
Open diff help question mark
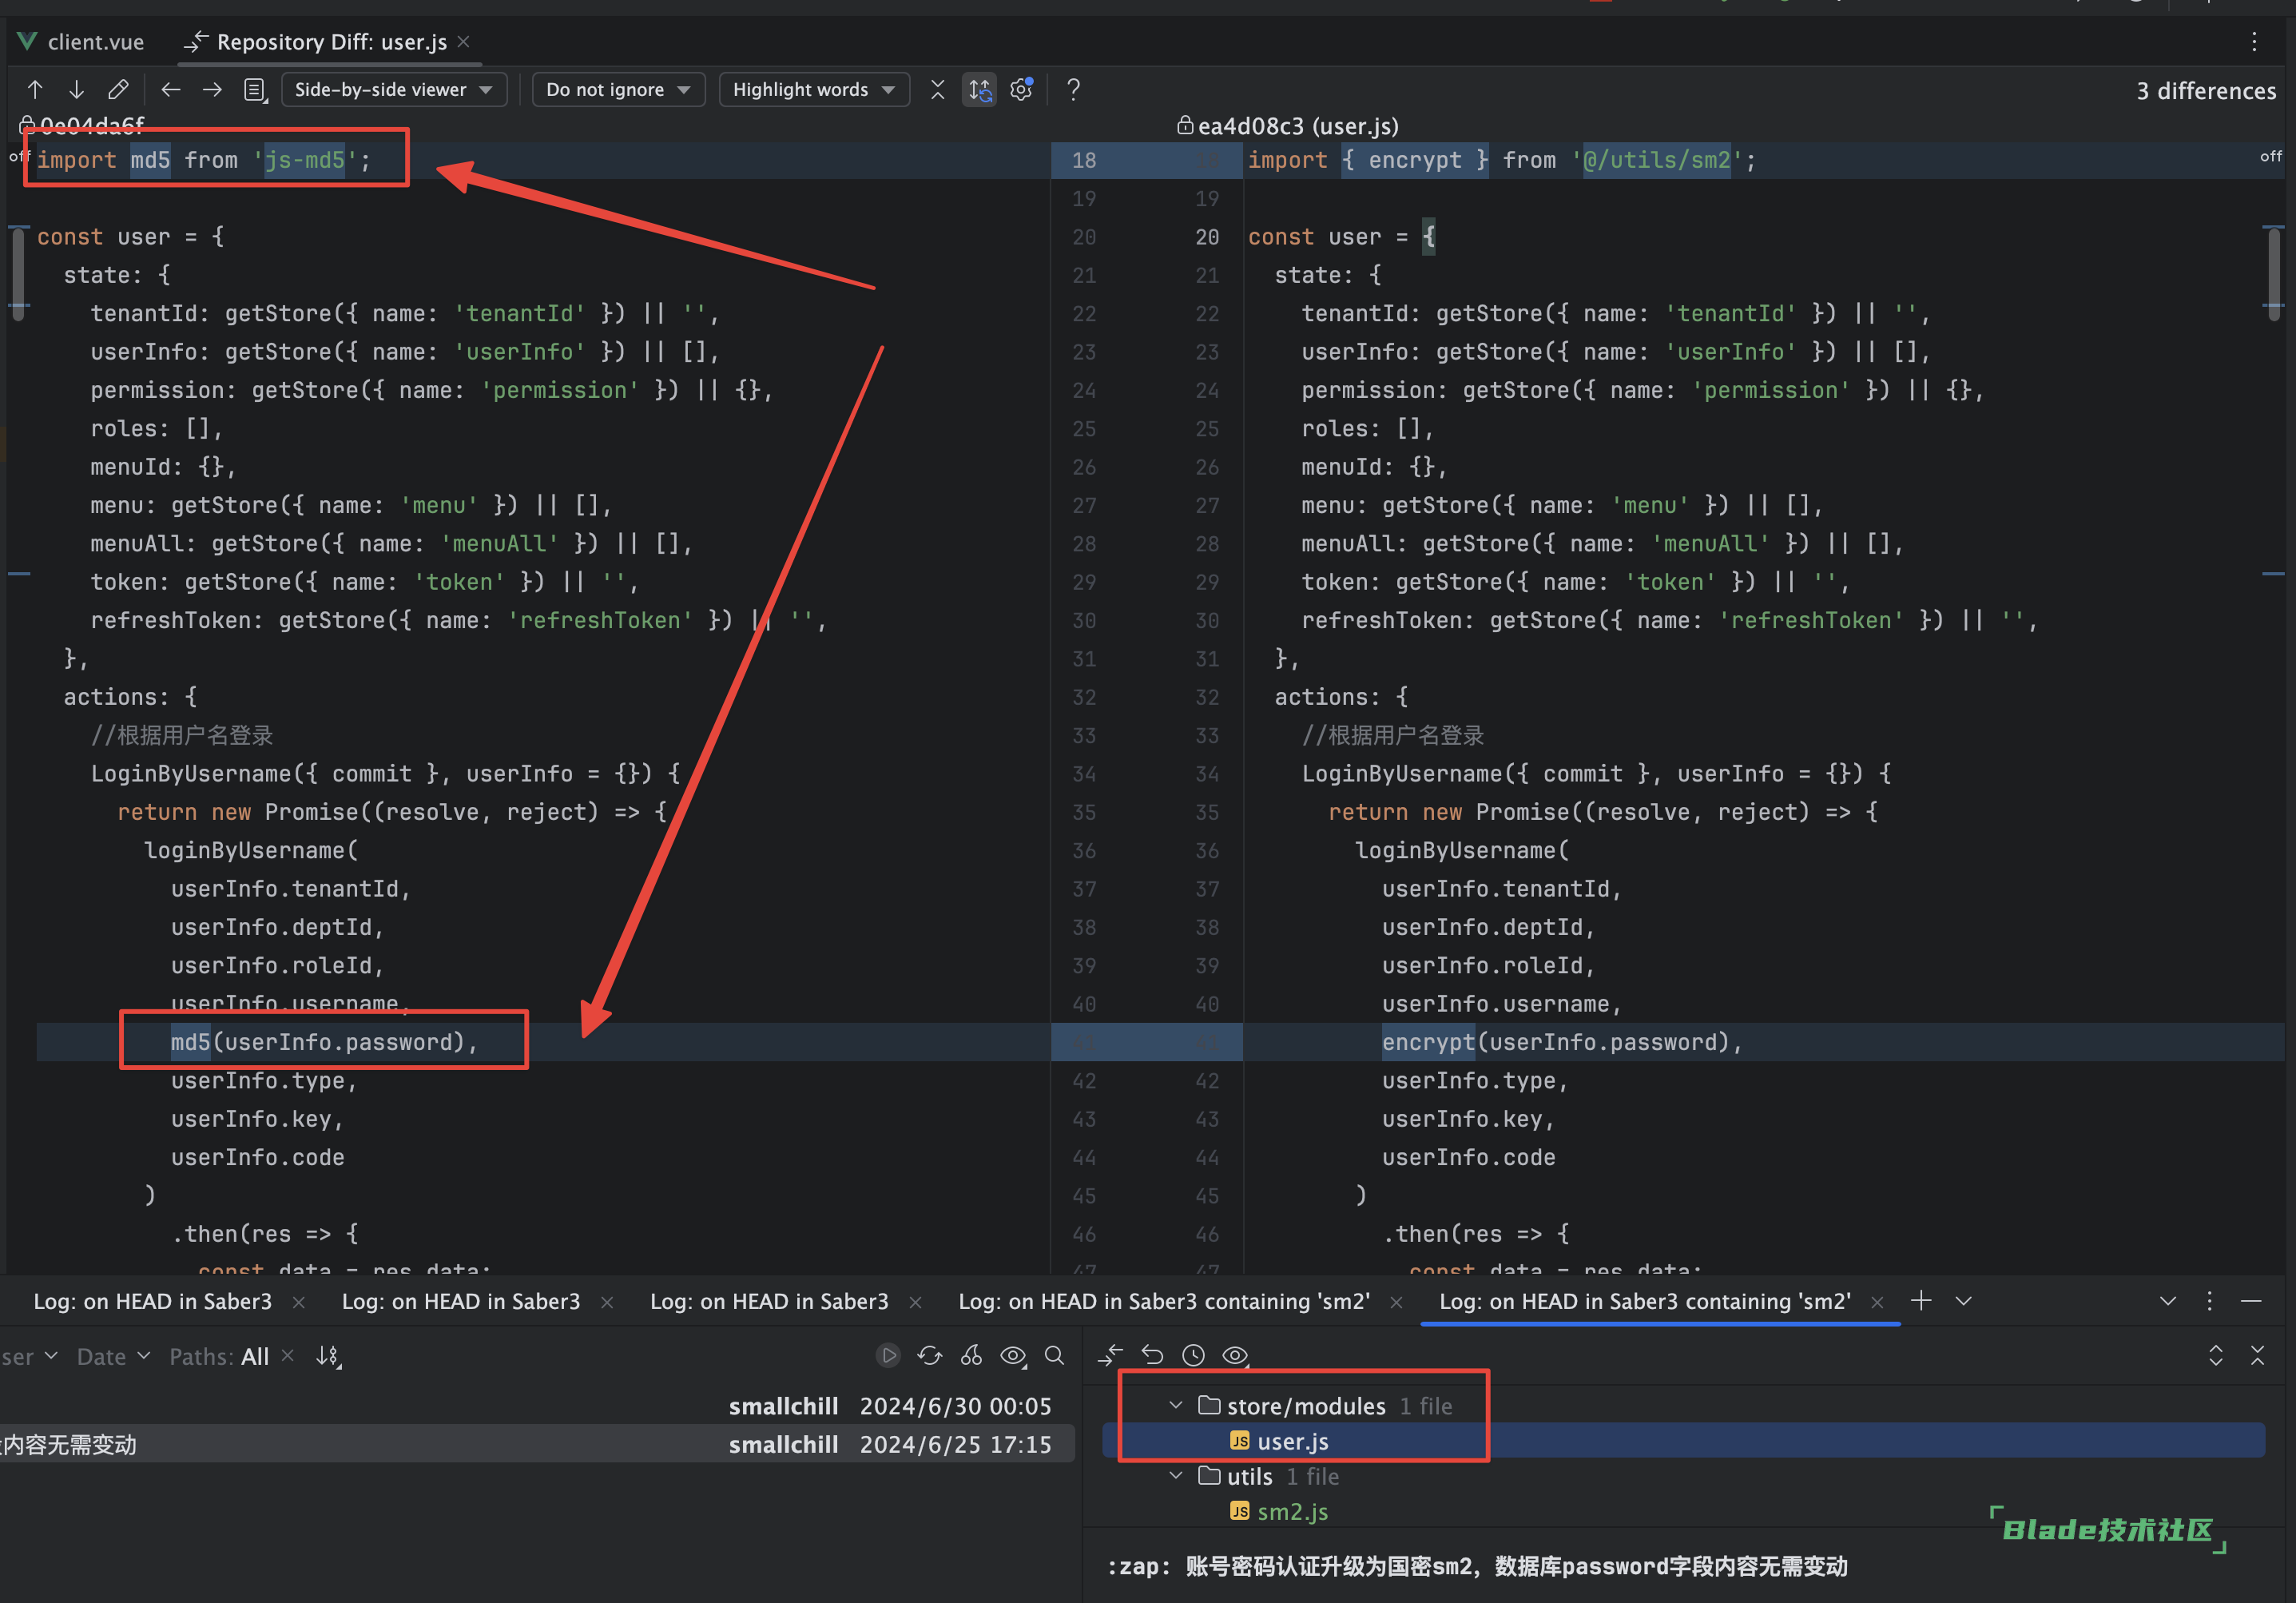pos(1073,90)
